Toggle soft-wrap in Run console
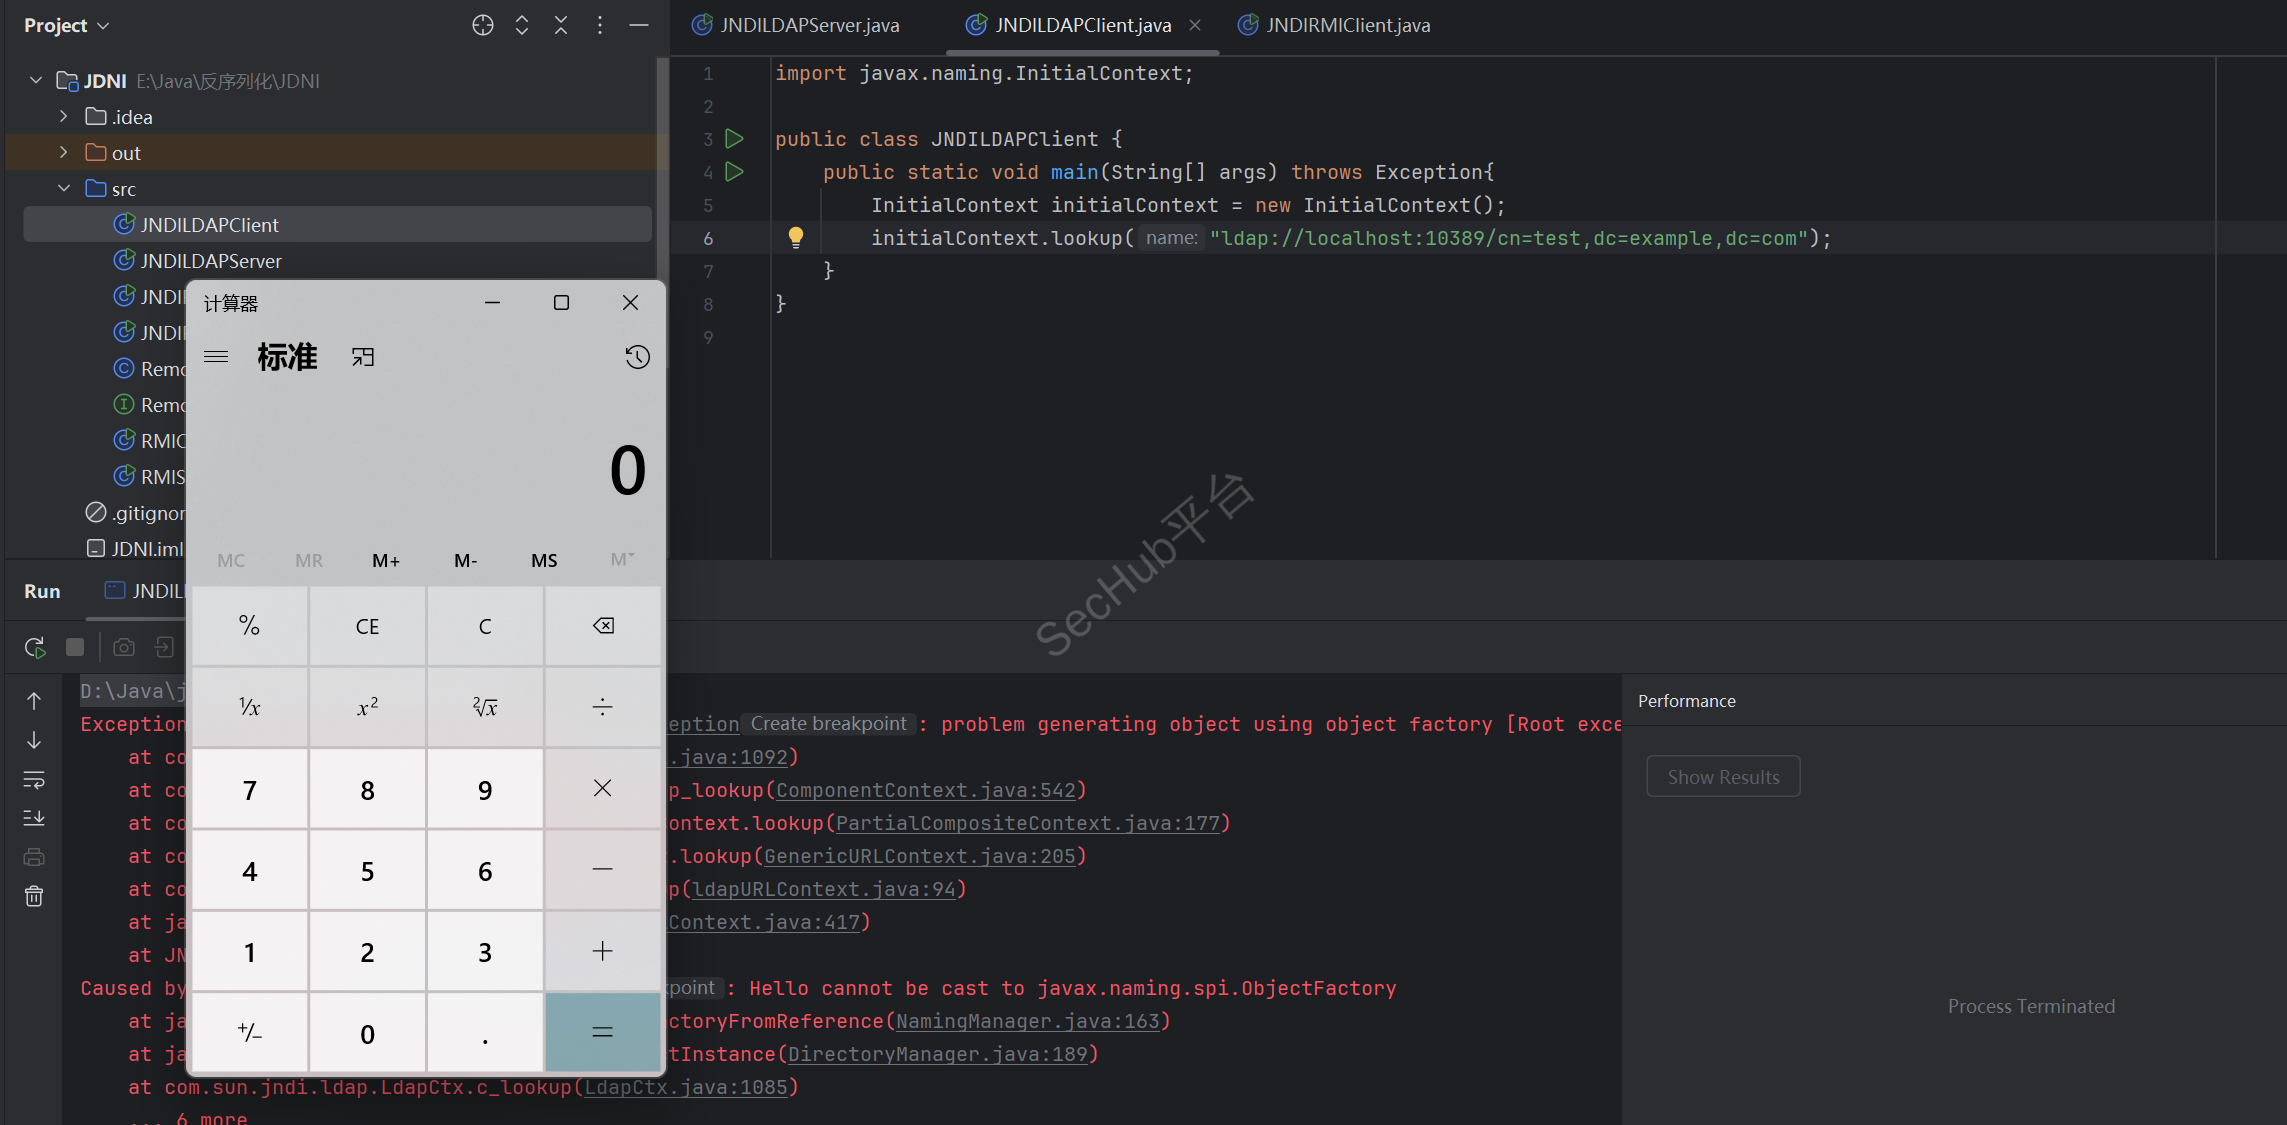This screenshot has height=1125, width=2287. (34, 779)
